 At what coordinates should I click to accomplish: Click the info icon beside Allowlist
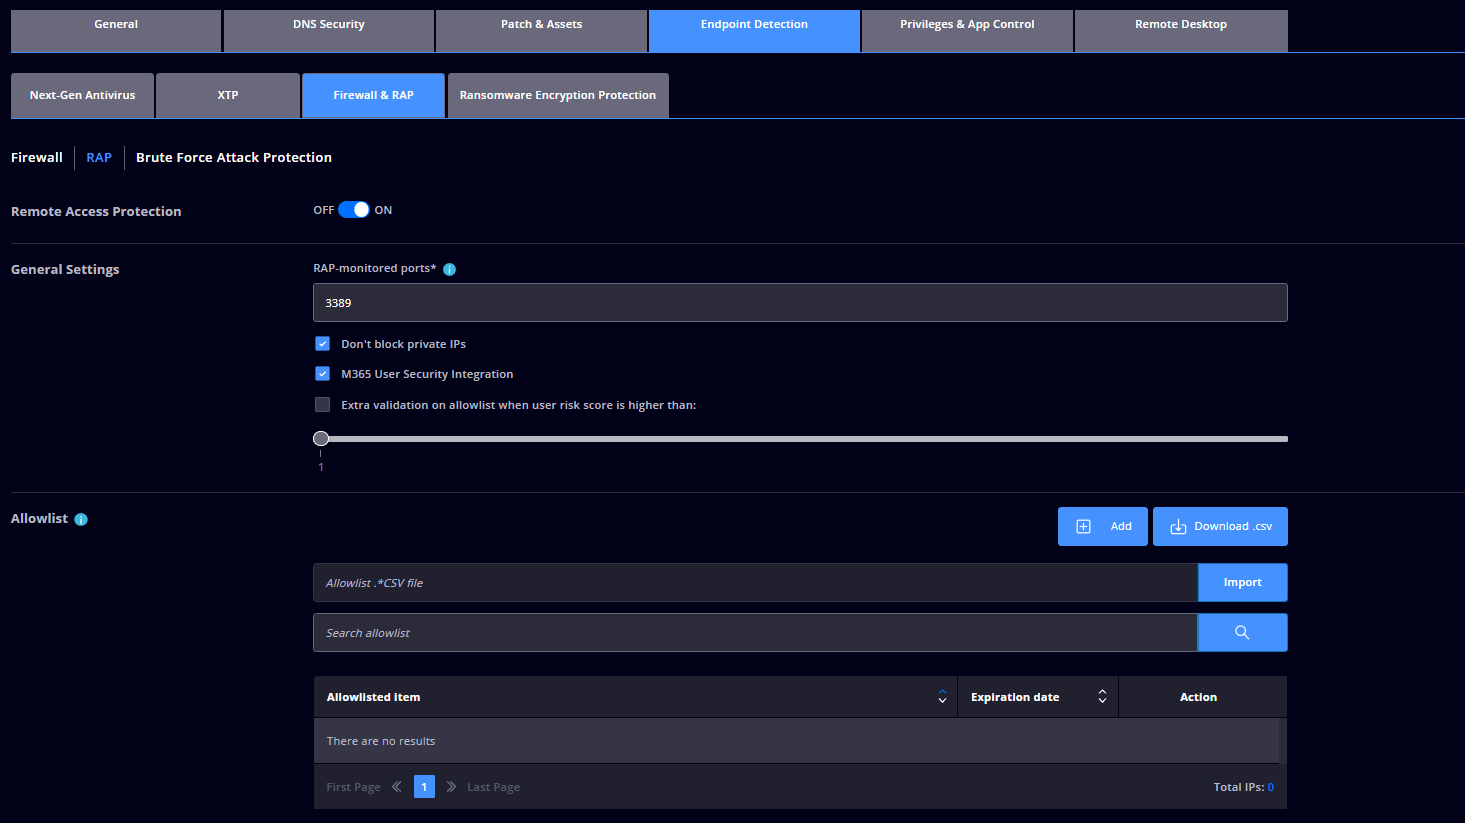pyautogui.click(x=81, y=519)
